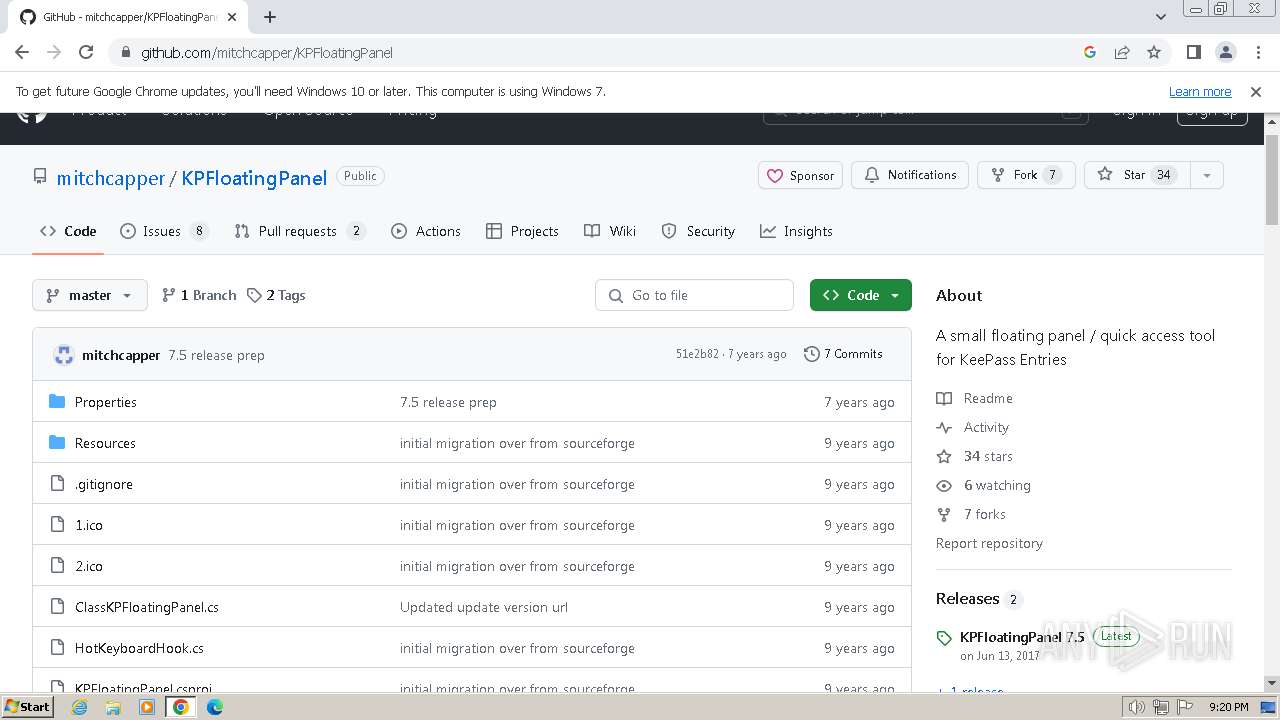Click the Sponsor button
The image size is (1280, 720).
pos(800,175)
